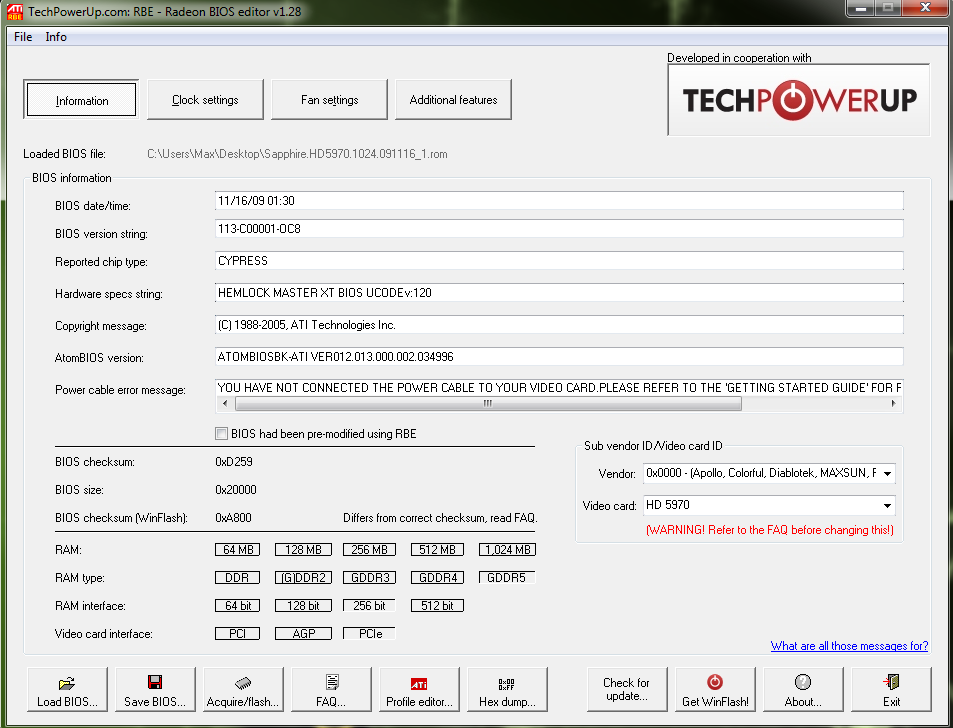Switch to the Clock settings tab
The height and width of the screenshot is (728, 953).
click(x=205, y=100)
